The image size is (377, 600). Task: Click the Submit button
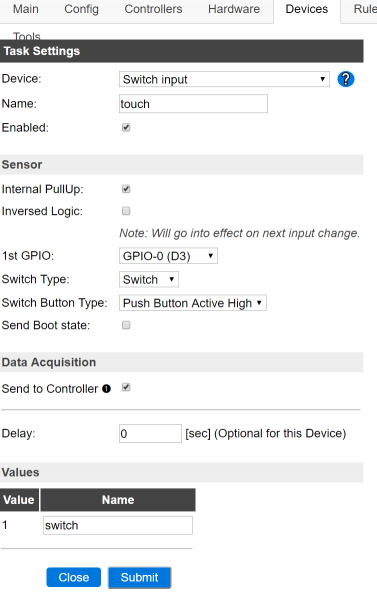point(139,577)
